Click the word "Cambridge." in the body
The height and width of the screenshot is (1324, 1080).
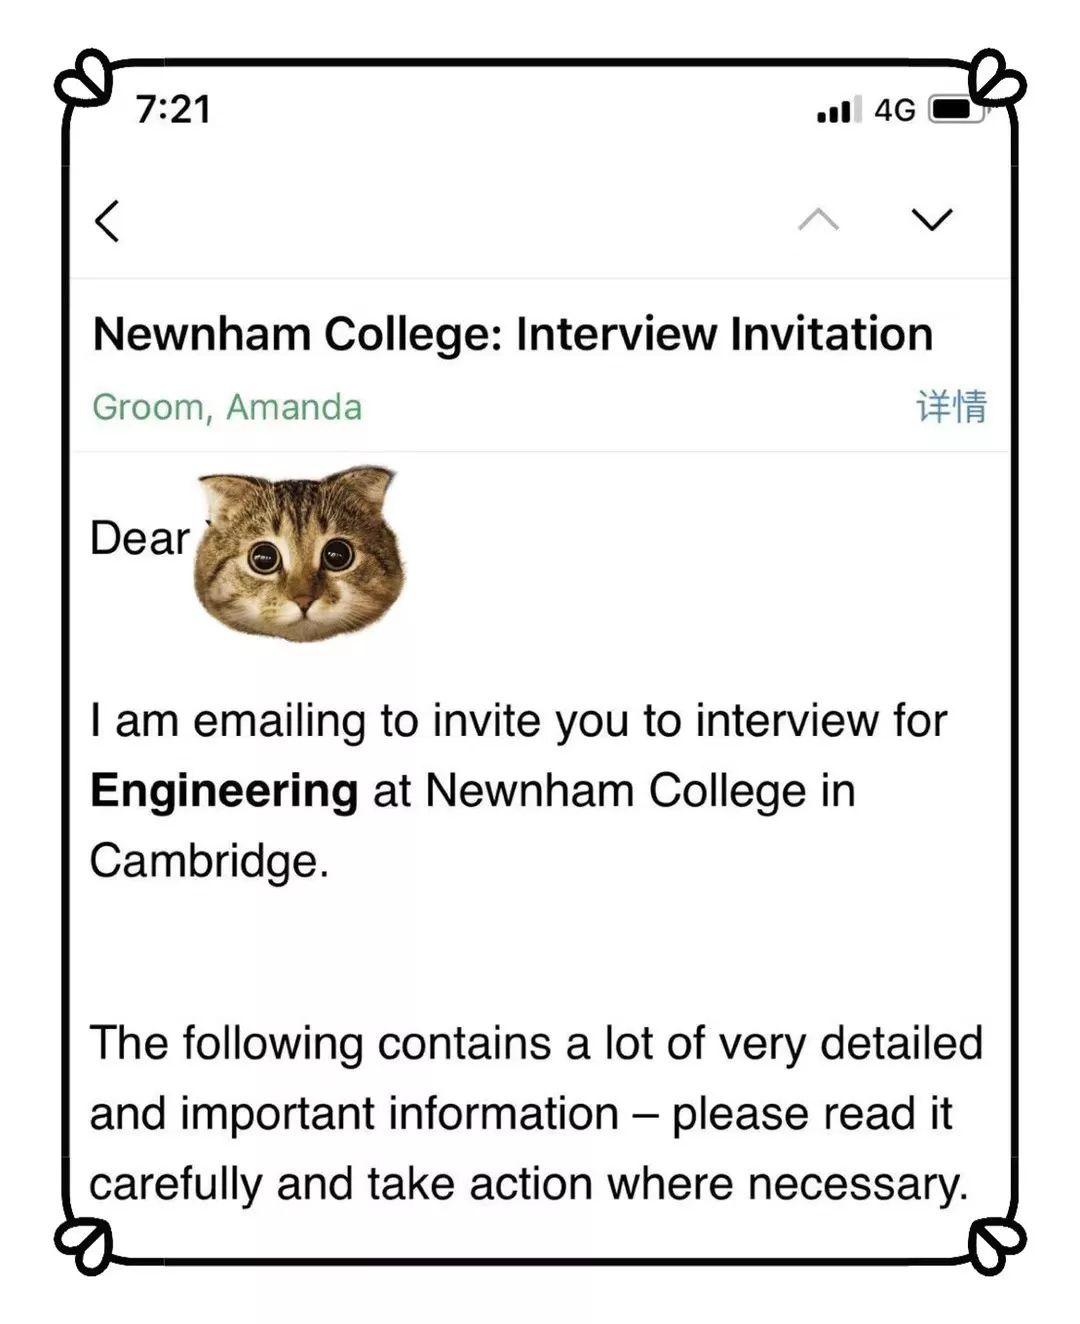click(x=209, y=861)
